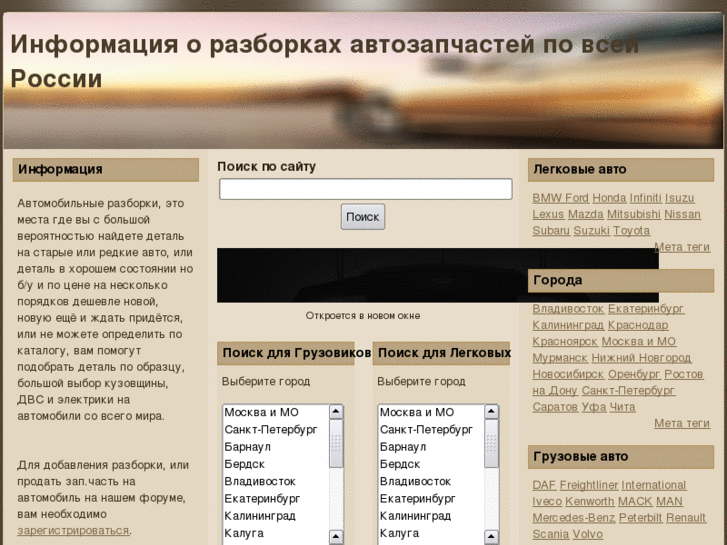Go to the Mitsubishi parts link
727x545 pixels.
pos(633,214)
